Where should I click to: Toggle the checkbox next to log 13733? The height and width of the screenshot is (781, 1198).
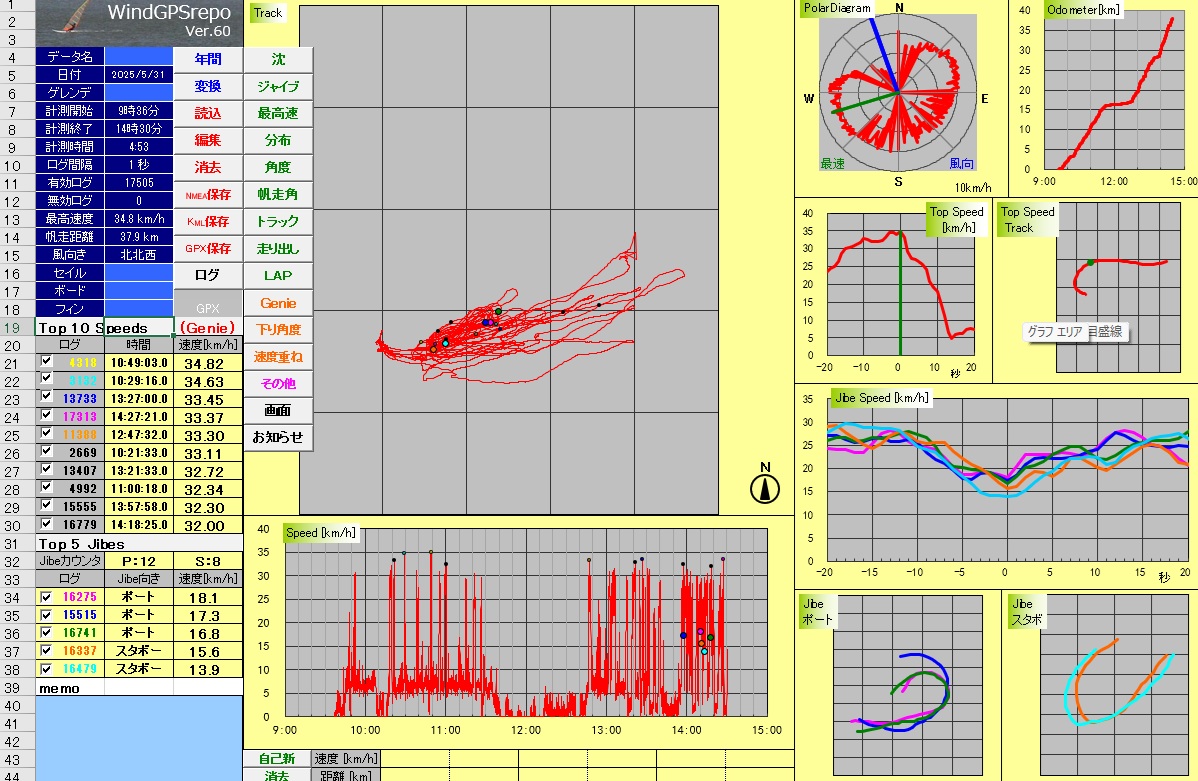click(47, 397)
